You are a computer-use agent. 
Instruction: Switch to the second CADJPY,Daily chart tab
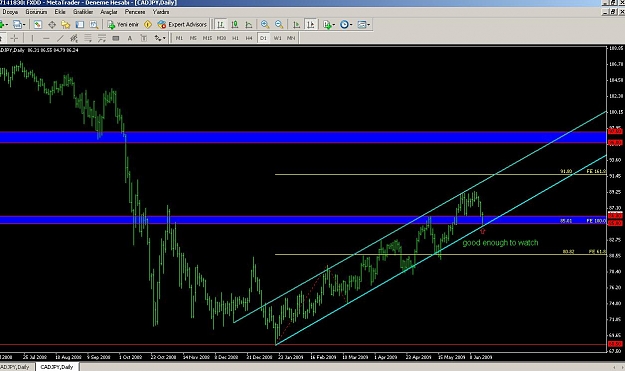coord(57,367)
